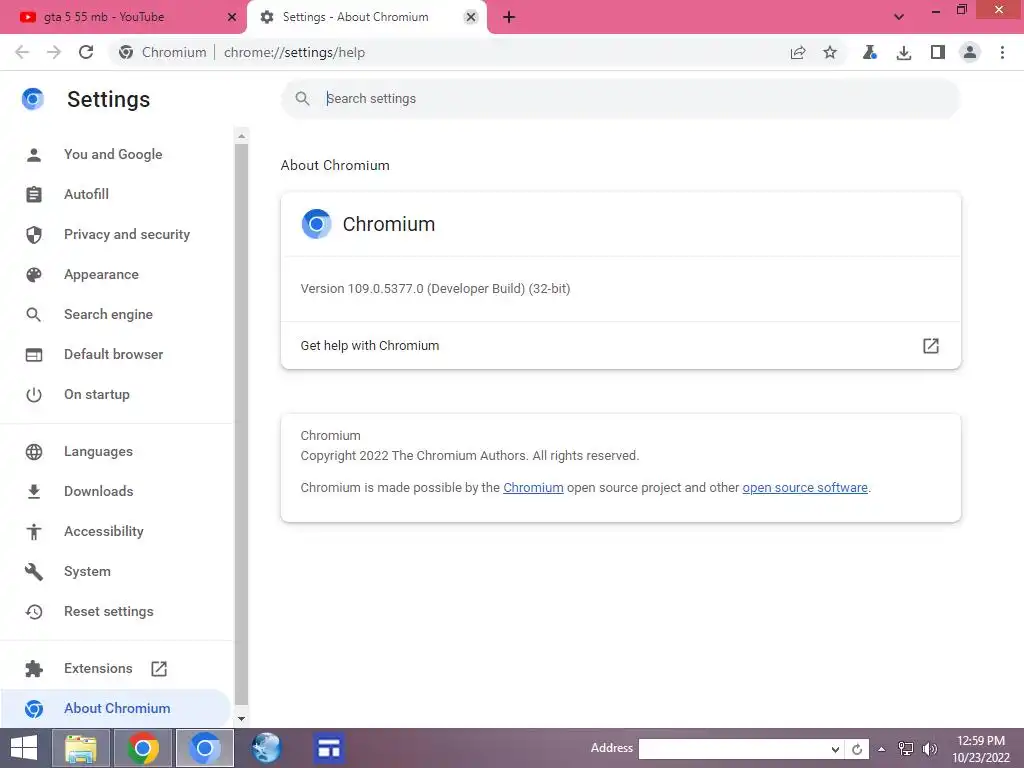
Task: Close the Settings - About Chromium tab
Action: (x=470, y=17)
